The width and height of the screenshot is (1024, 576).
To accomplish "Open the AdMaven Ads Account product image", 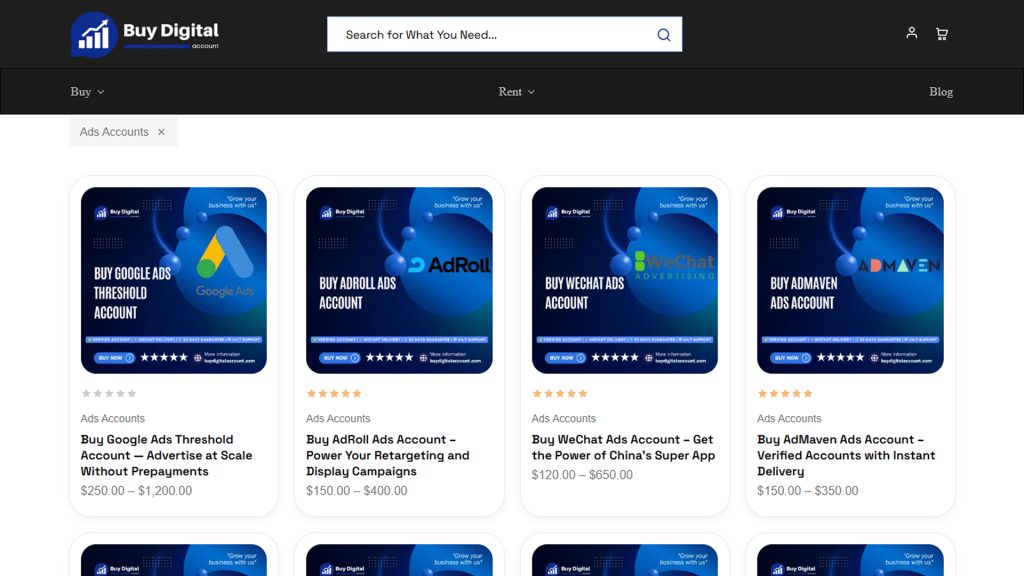I will [850, 280].
